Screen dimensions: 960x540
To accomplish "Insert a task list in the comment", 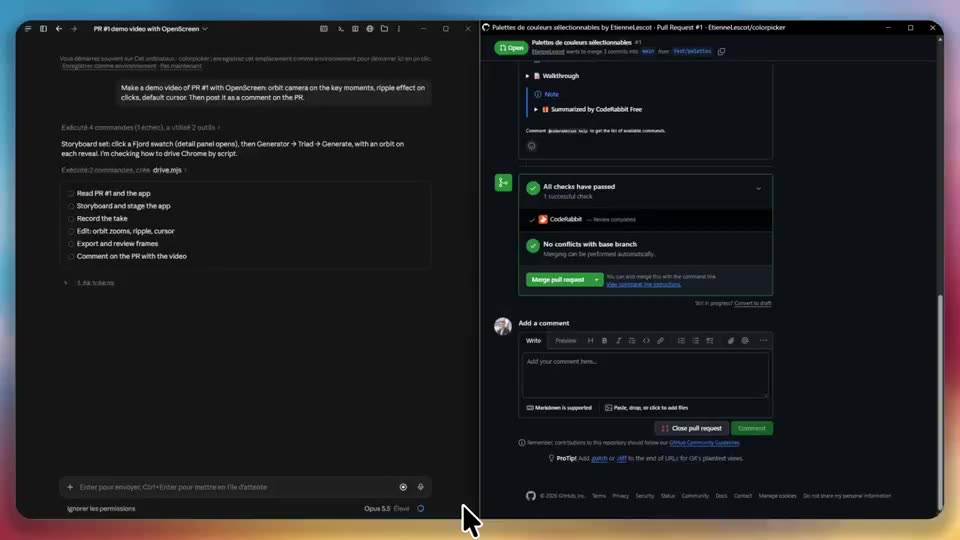I will [710, 340].
